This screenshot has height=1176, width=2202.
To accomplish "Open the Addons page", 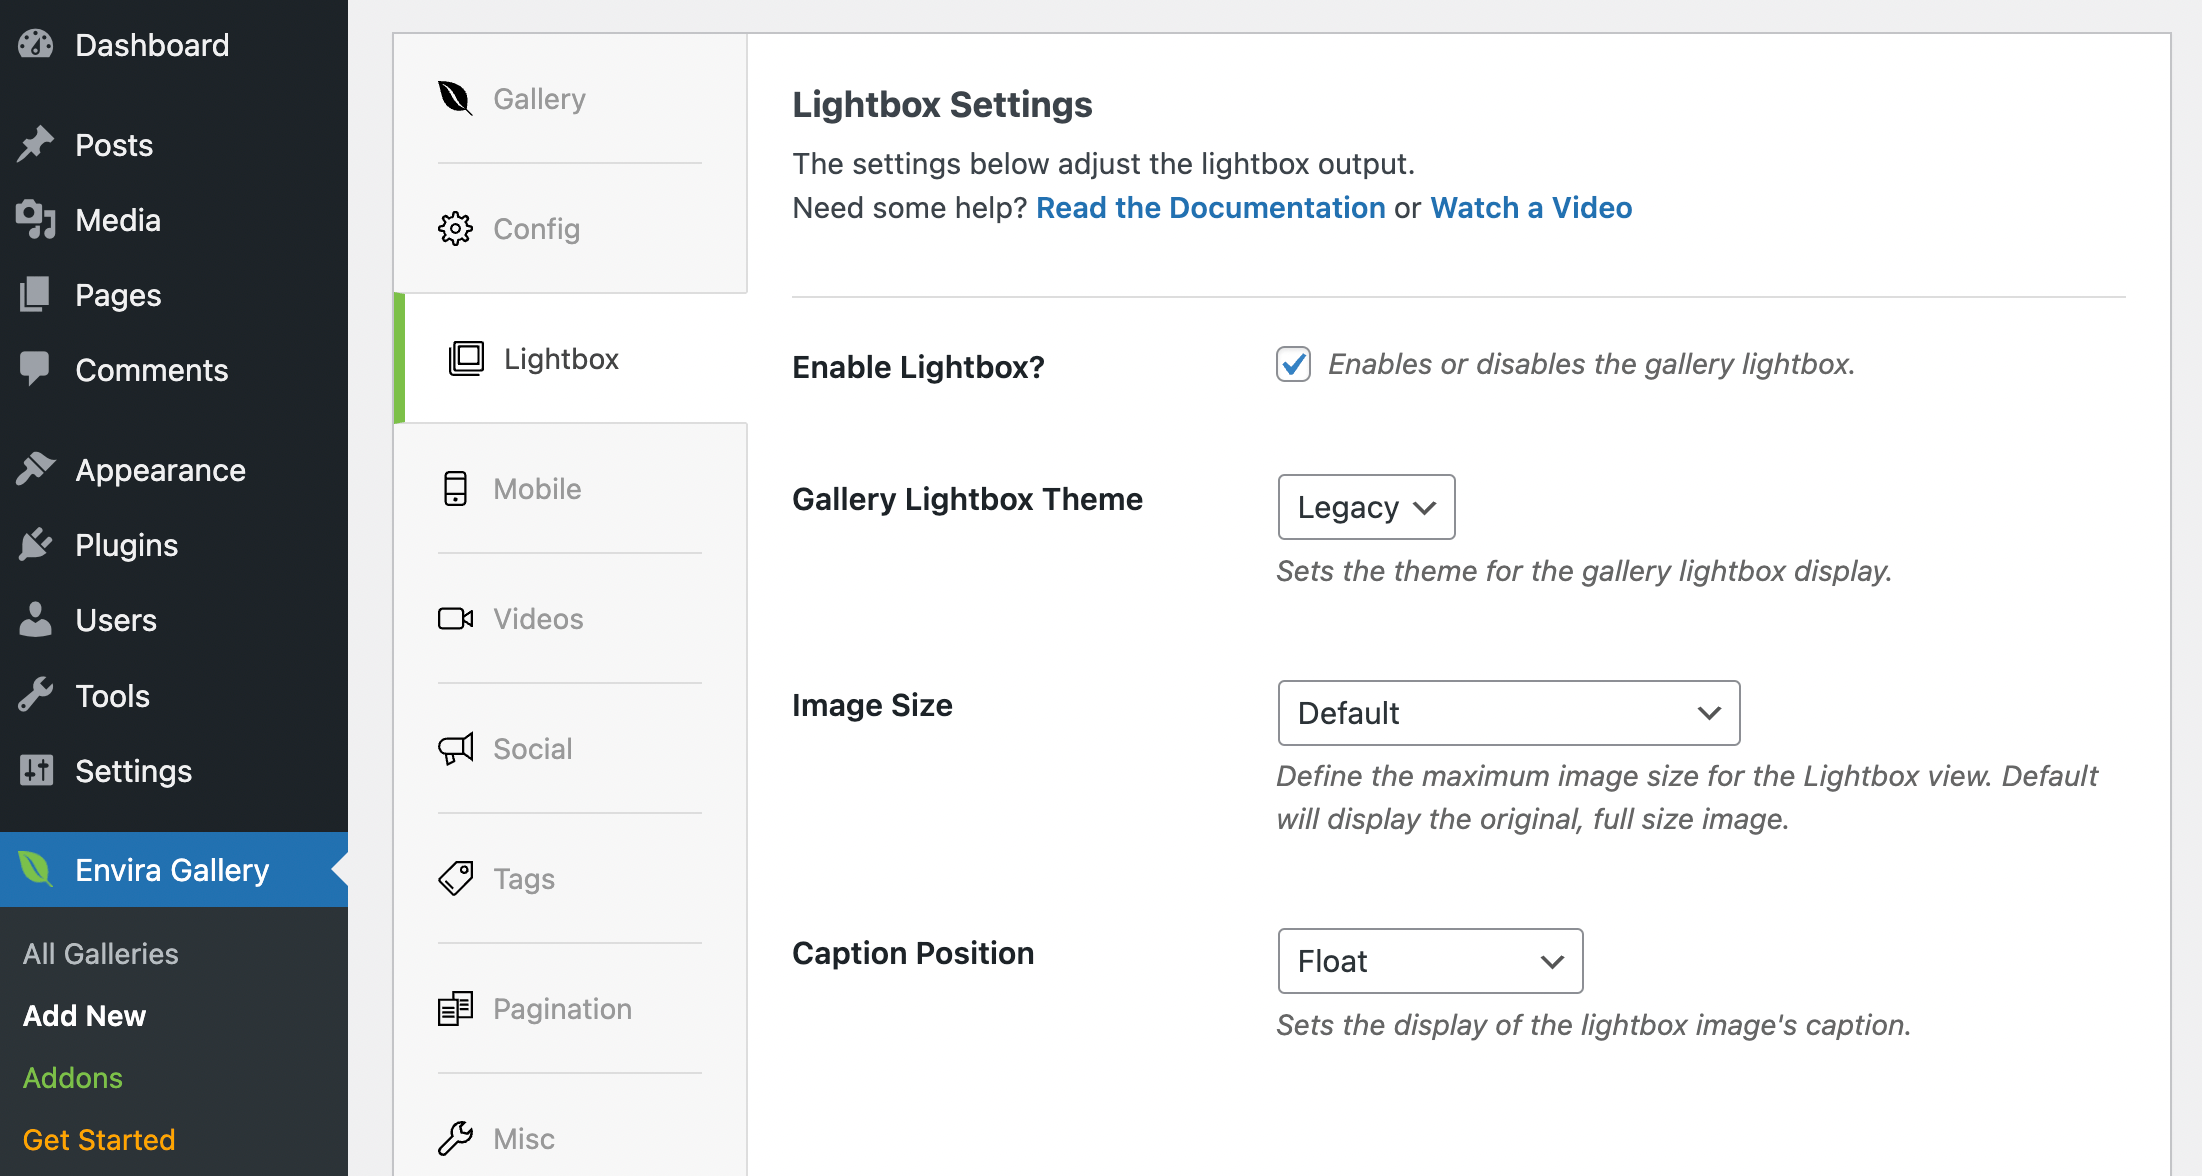I will tap(72, 1078).
